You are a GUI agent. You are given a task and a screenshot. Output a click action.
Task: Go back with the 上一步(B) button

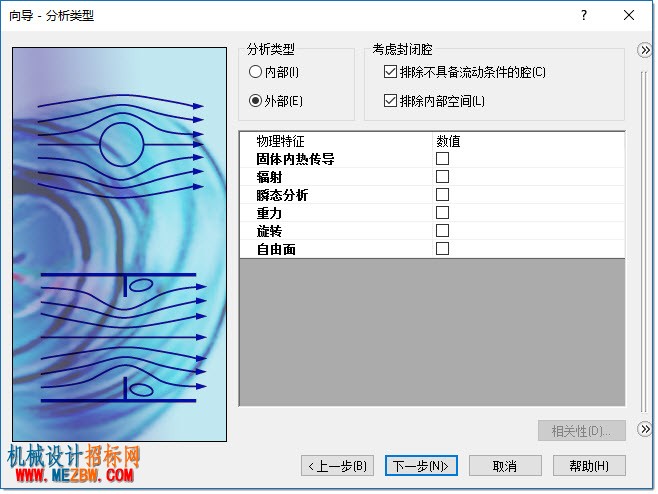pyautogui.click(x=337, y=466)
